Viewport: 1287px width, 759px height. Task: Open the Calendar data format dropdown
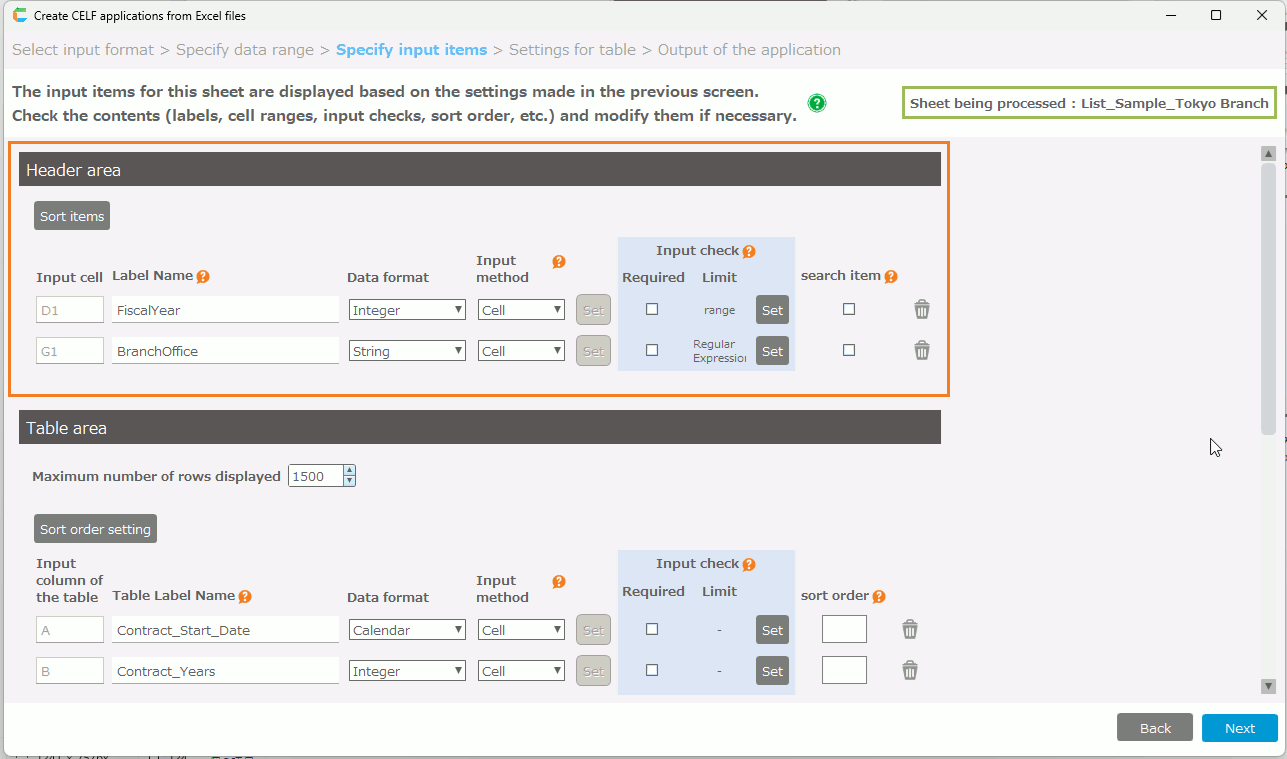click(407, 630)
